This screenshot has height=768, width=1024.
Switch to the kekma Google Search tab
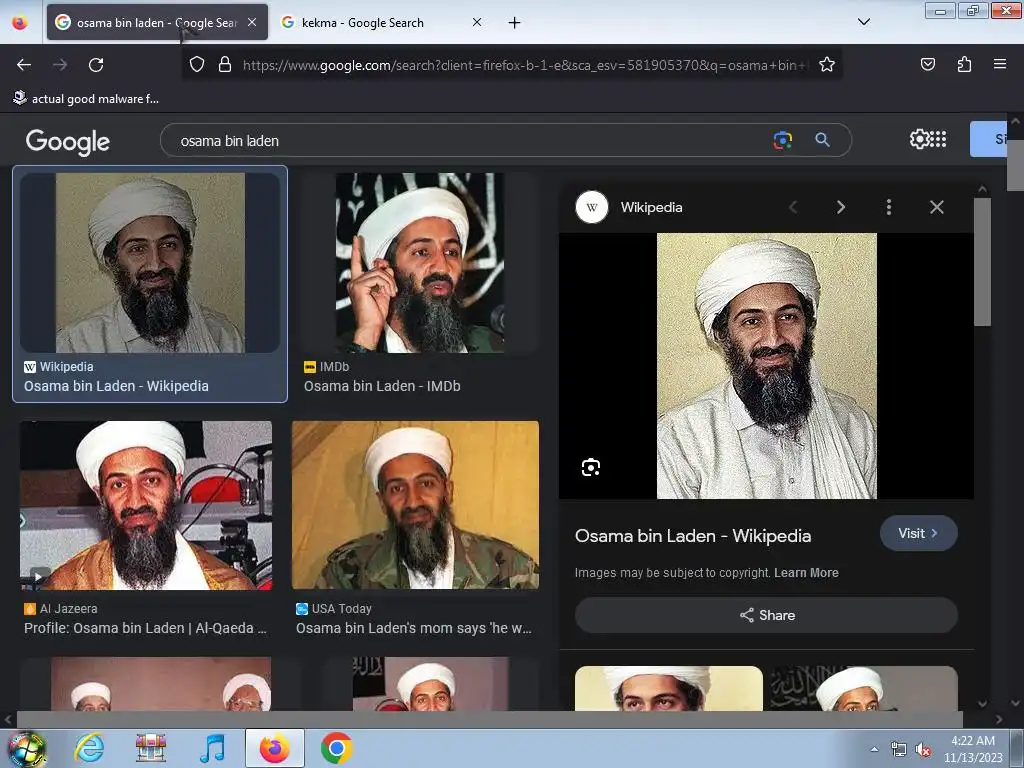click(x=382, y=23)
